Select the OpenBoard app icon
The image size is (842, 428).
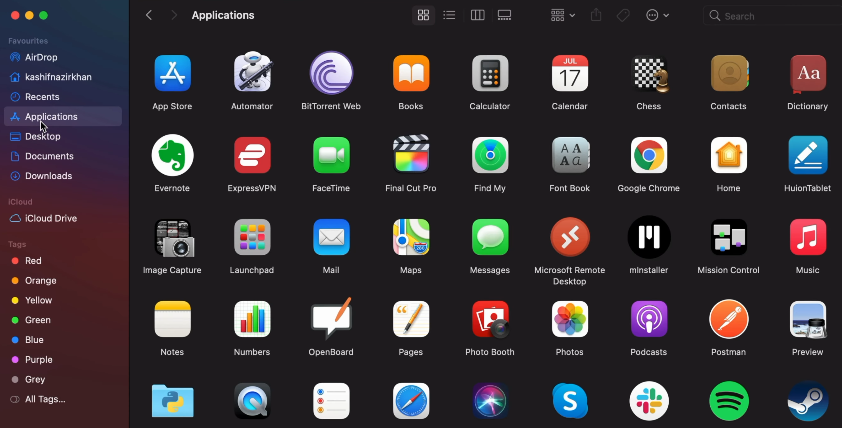331,318
